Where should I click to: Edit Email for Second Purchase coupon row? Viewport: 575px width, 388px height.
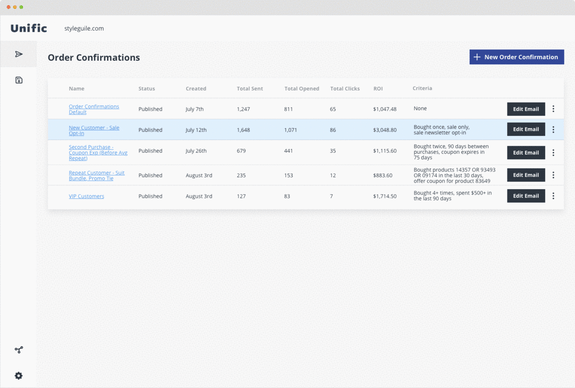pyautogui.click(x=526, y=153)
